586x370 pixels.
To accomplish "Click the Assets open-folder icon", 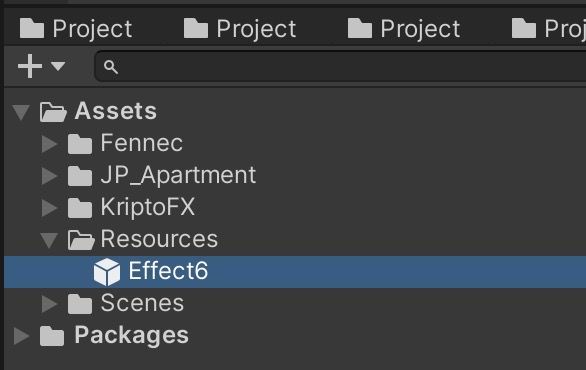I will pyautogui.click(x=53, y=112).
